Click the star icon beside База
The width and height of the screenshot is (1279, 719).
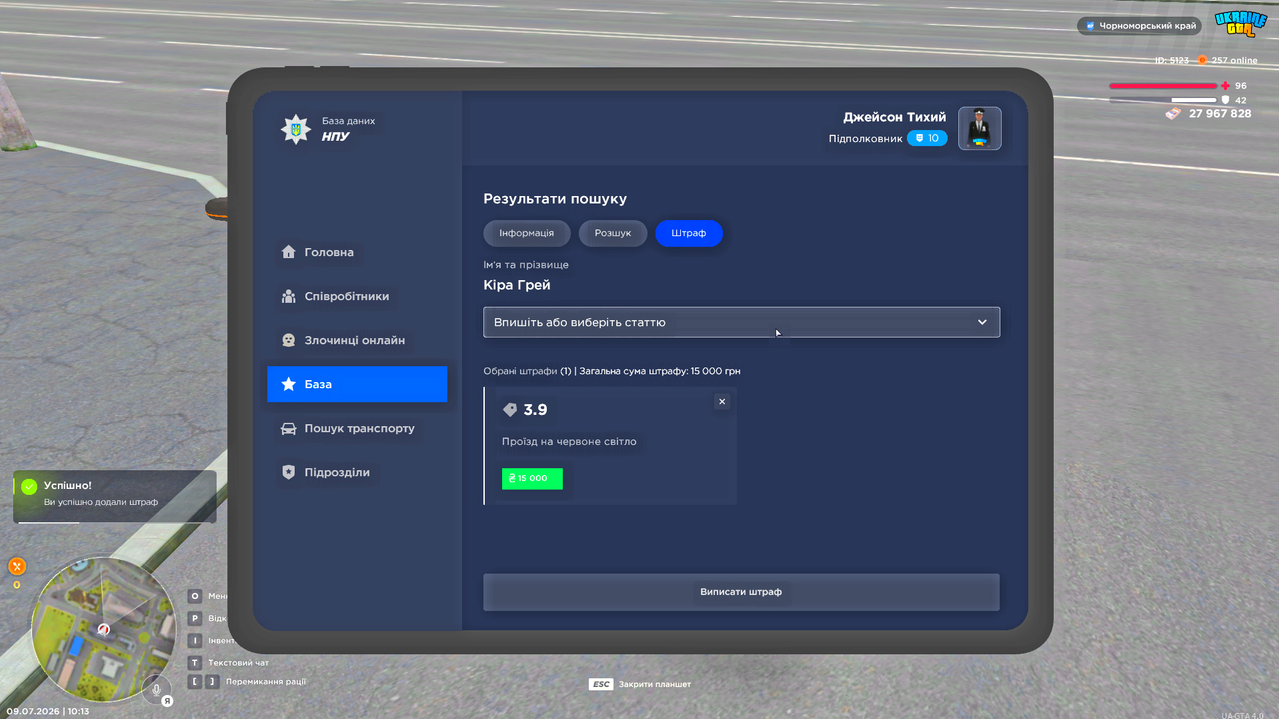pos(289,384)
